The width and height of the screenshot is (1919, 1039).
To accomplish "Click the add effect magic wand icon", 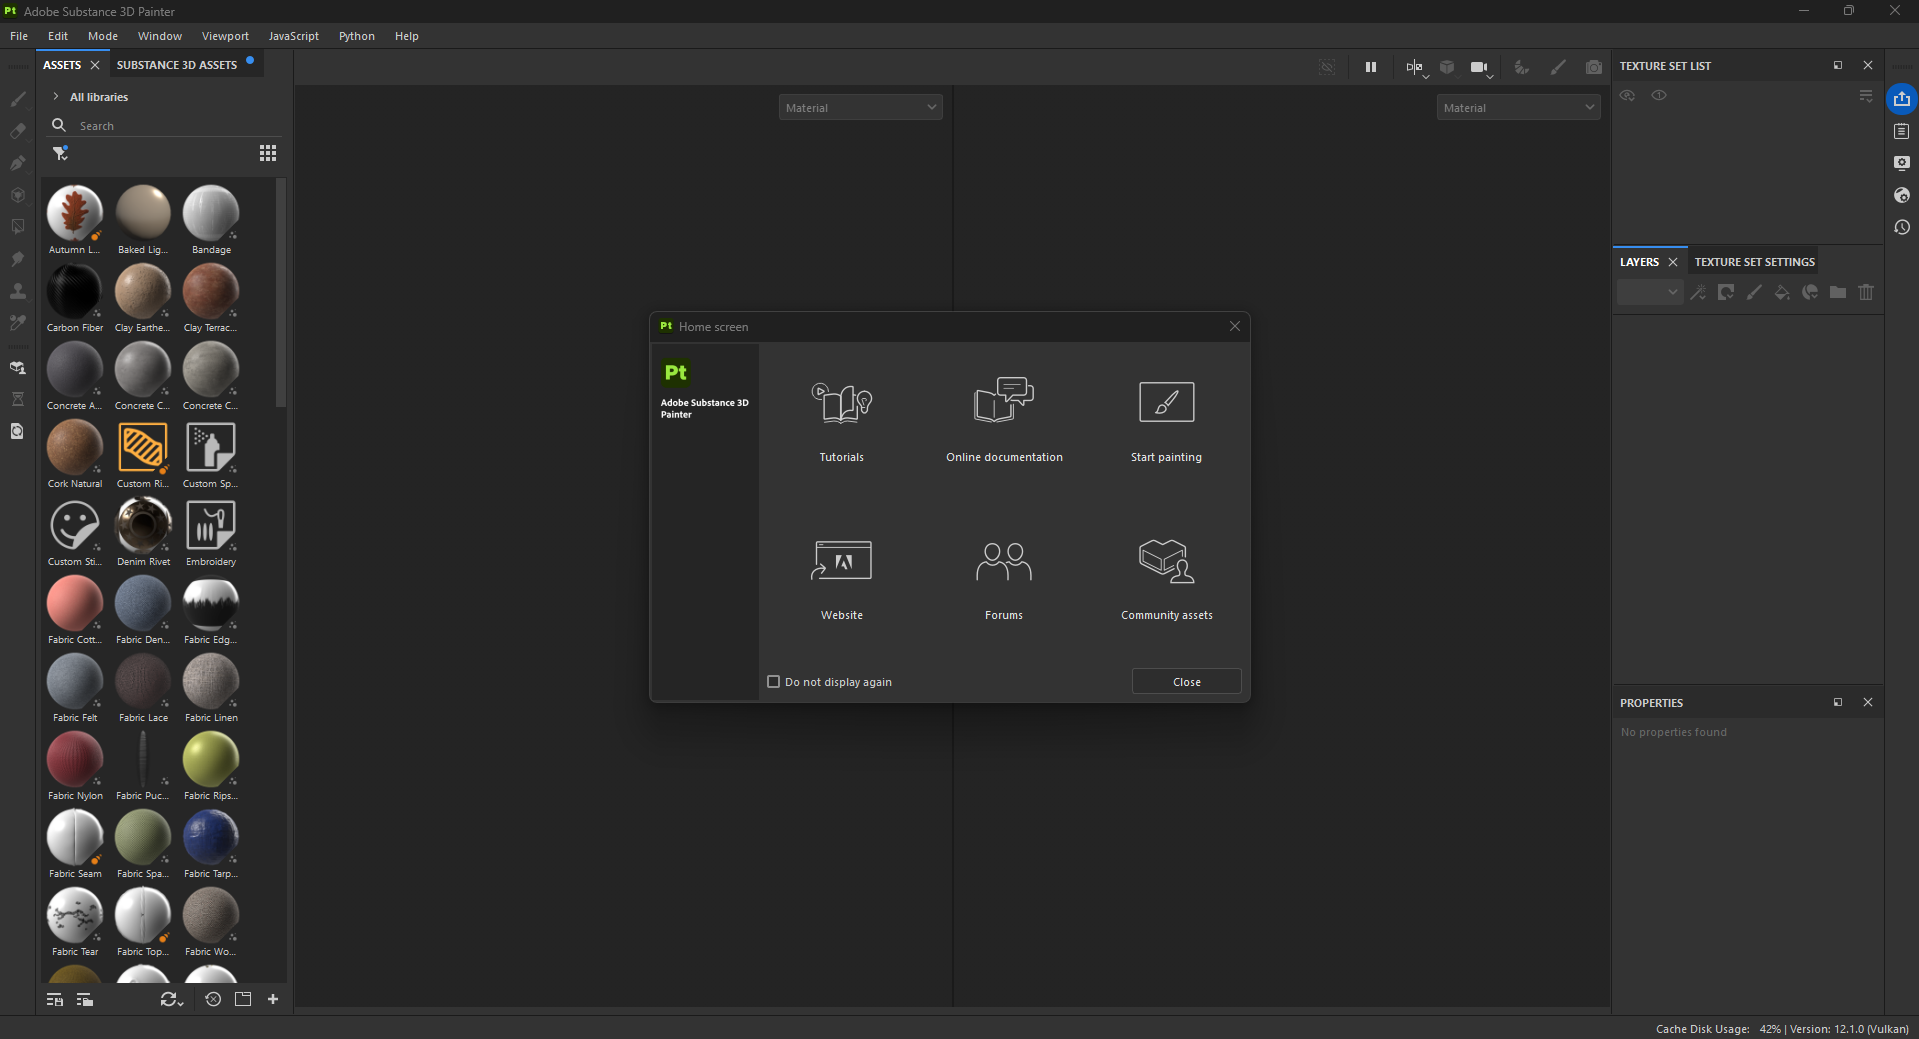I will pyautogui.click(x=1698, y=292).
